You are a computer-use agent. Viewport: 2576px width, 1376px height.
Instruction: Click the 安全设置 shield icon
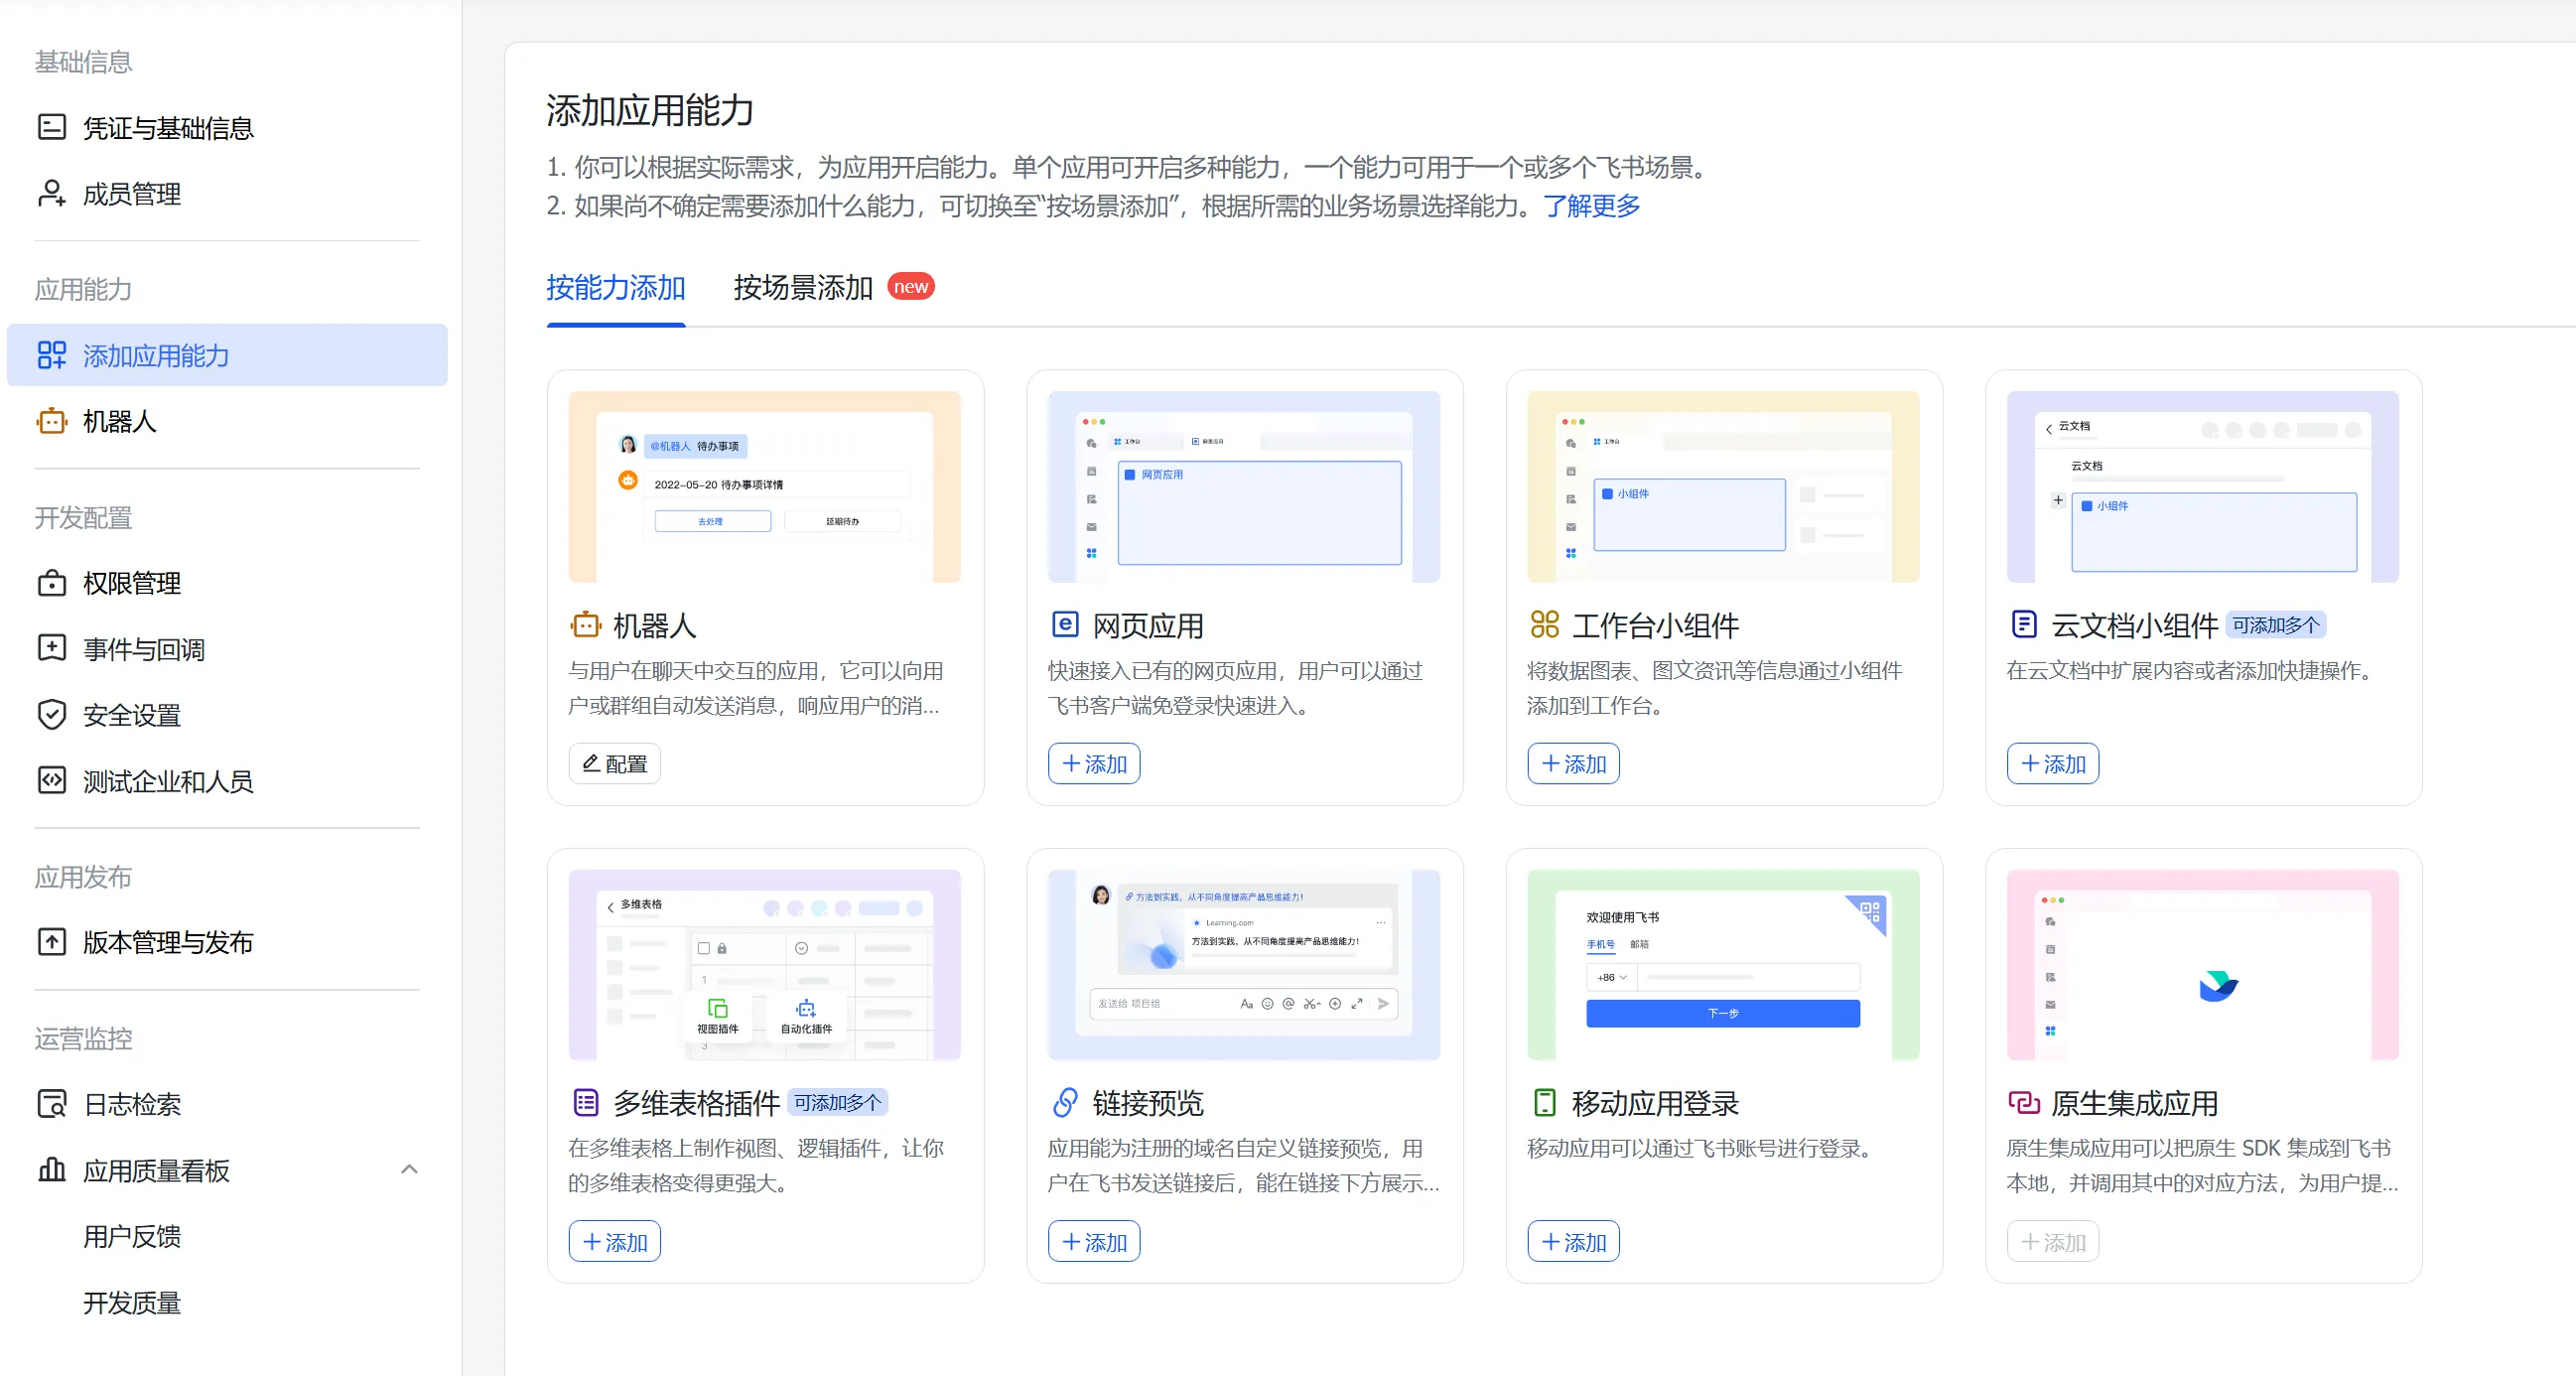51,715
